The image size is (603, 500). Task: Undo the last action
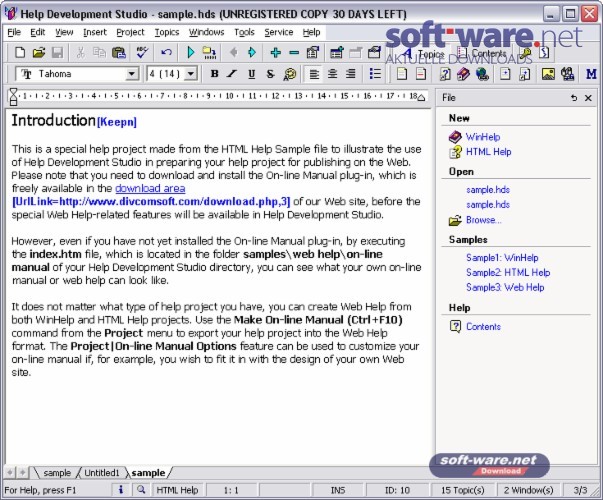[166, 52]
